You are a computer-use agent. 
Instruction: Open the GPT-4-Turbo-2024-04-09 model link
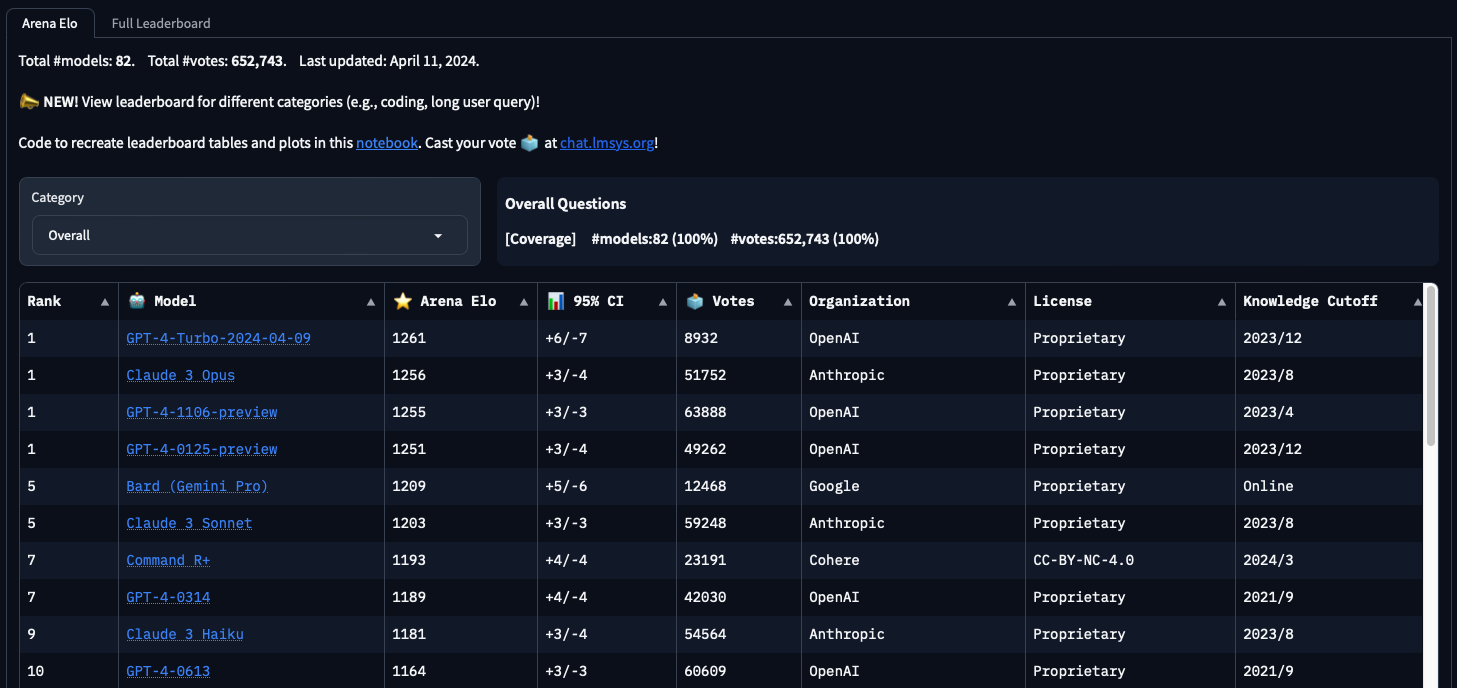click(218, 338)
